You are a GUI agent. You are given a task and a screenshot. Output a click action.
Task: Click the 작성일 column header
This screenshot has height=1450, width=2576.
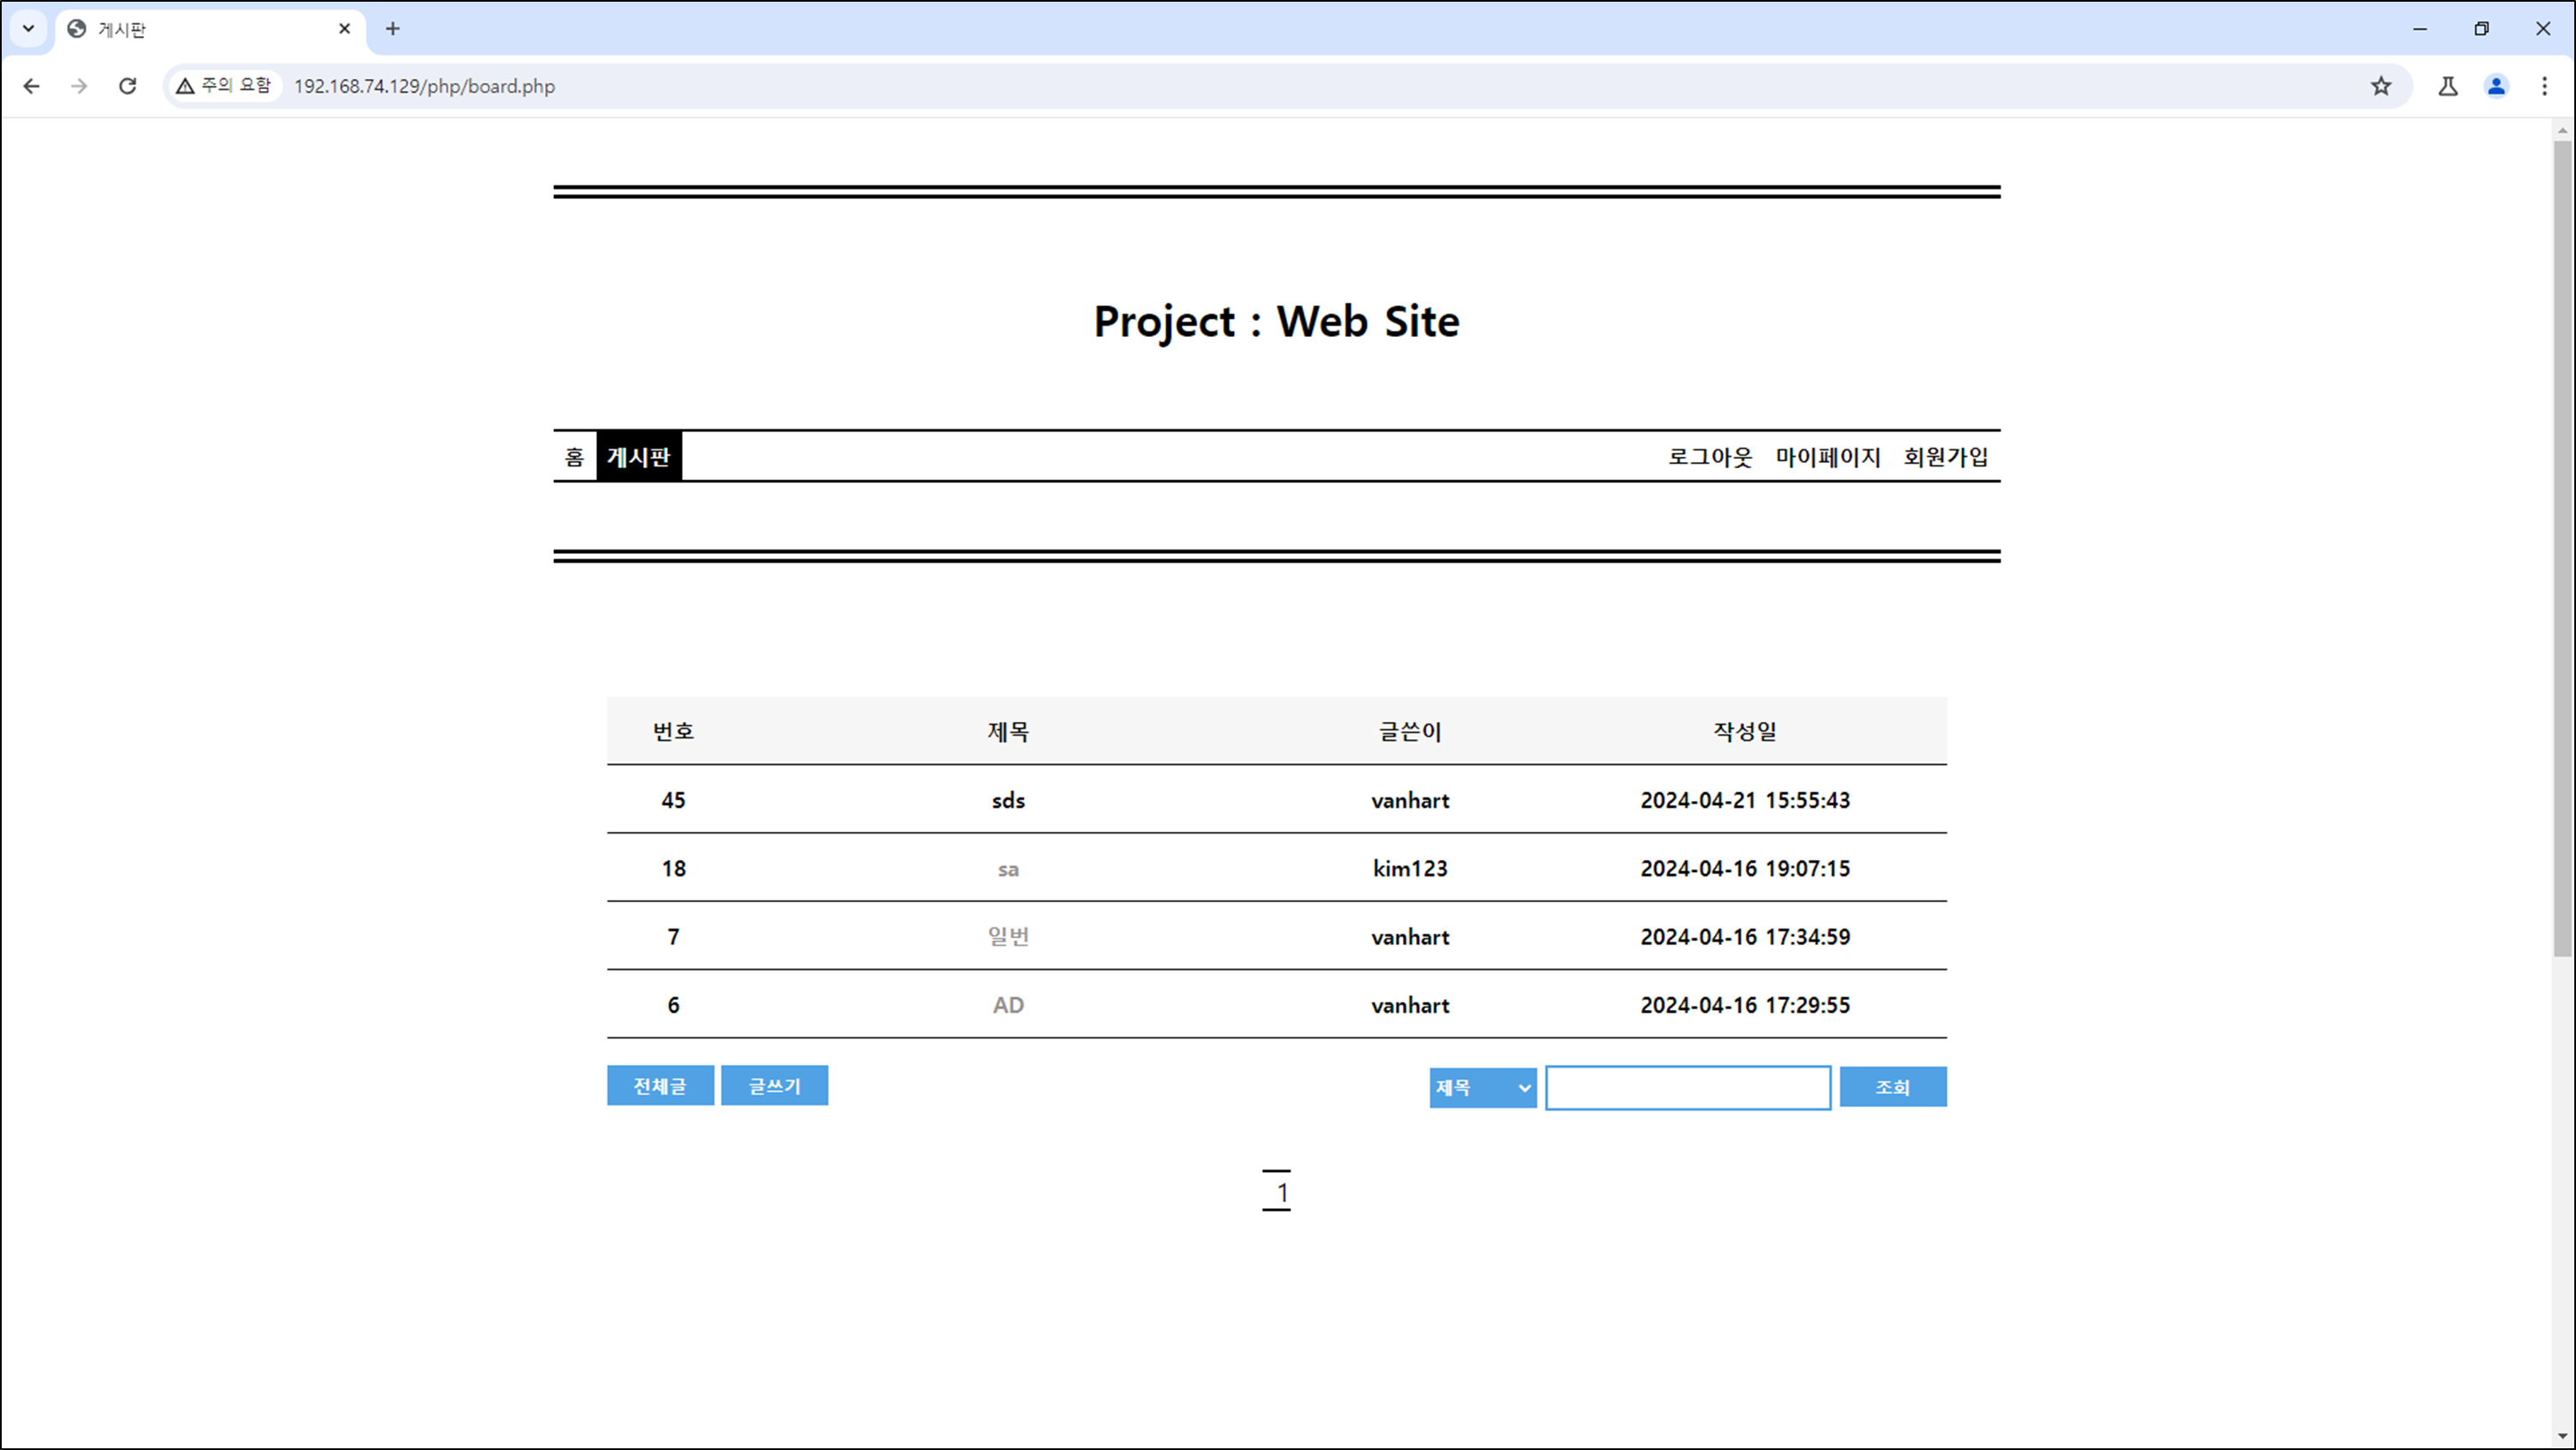pos(1745,732)
